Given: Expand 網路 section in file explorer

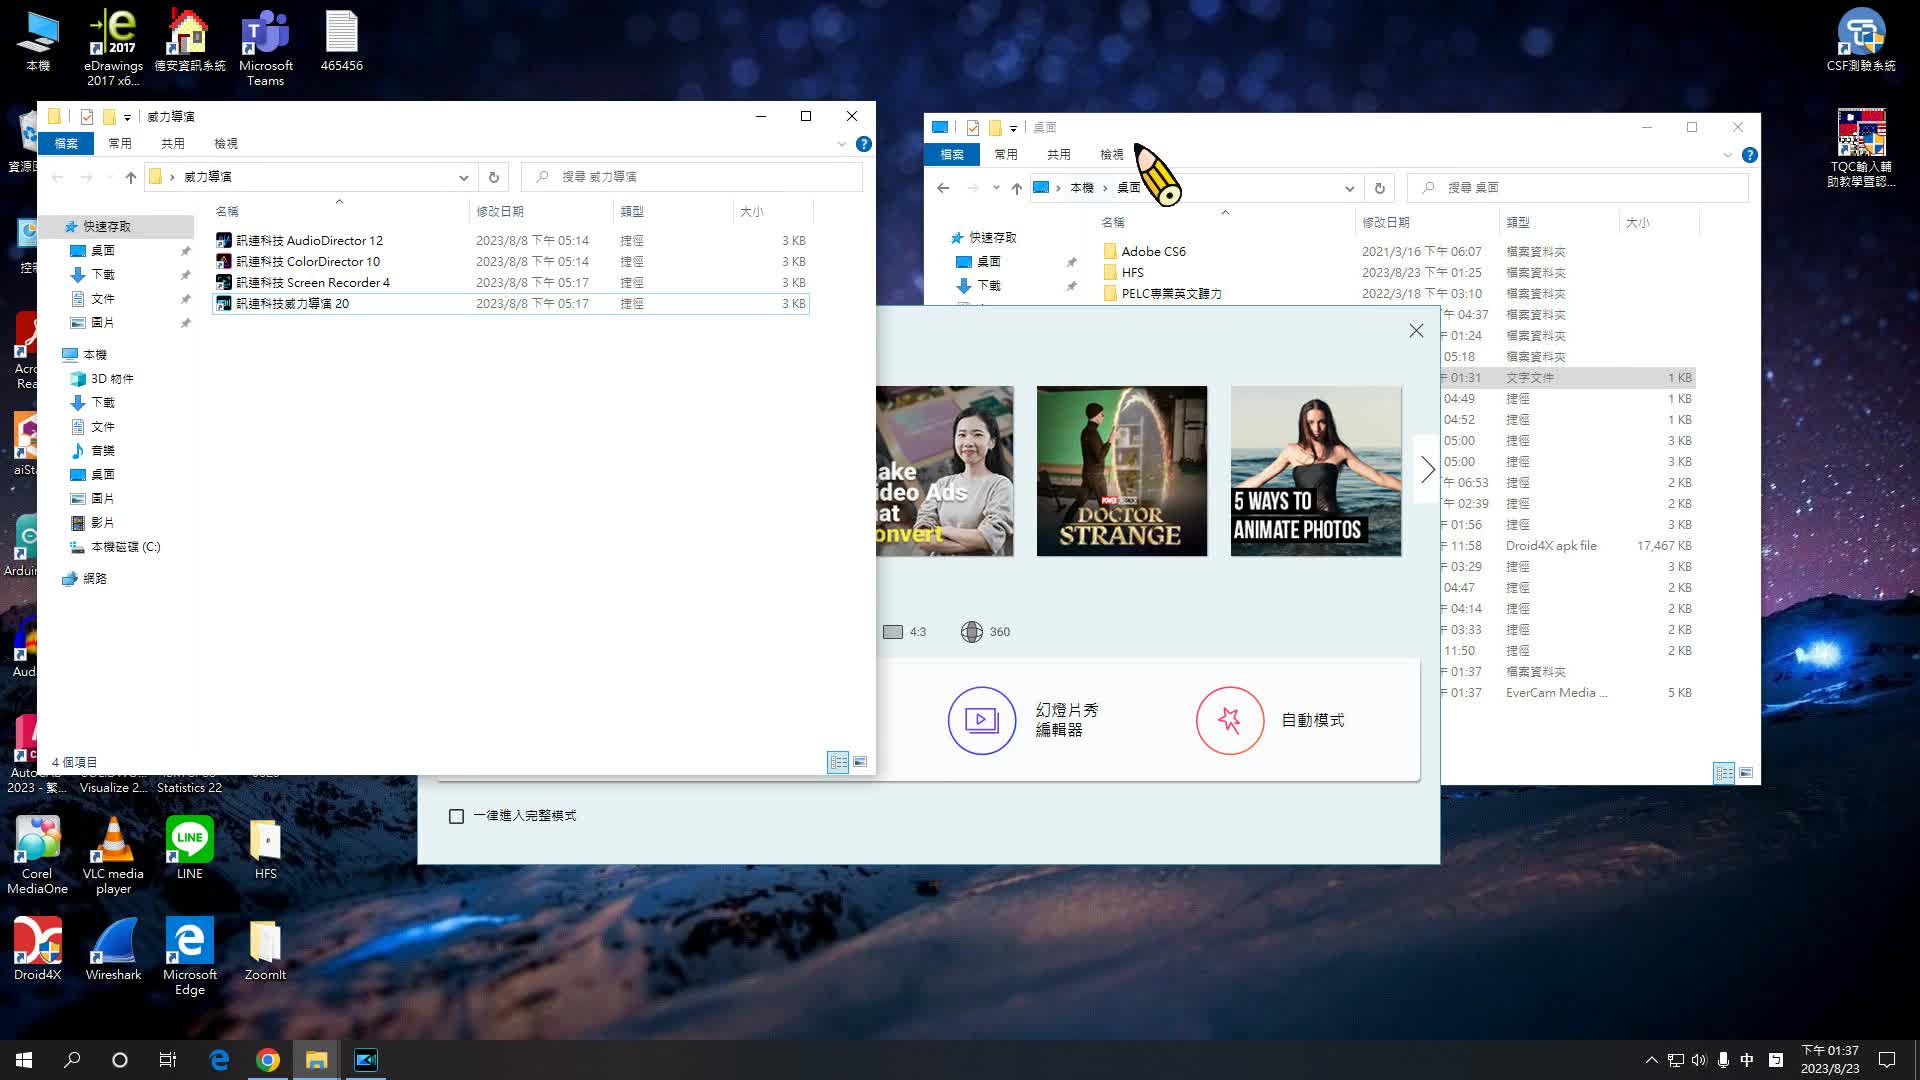Looking at the screenshot, I should [53, 578].
